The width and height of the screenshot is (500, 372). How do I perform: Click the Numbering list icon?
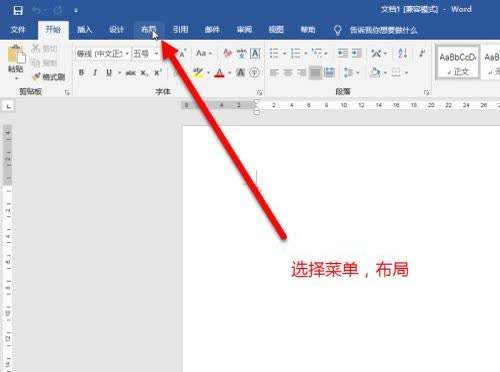point(296,53)
